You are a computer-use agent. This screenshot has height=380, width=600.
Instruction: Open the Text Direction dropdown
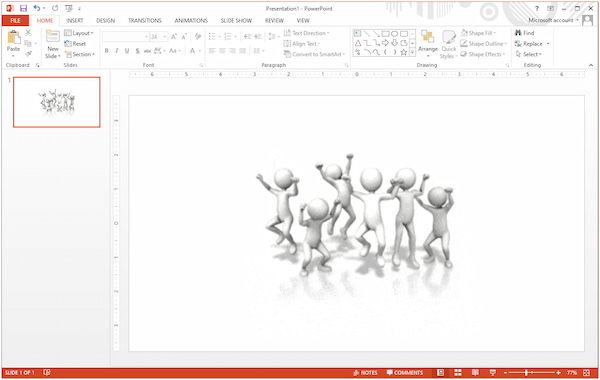[306, 33]
